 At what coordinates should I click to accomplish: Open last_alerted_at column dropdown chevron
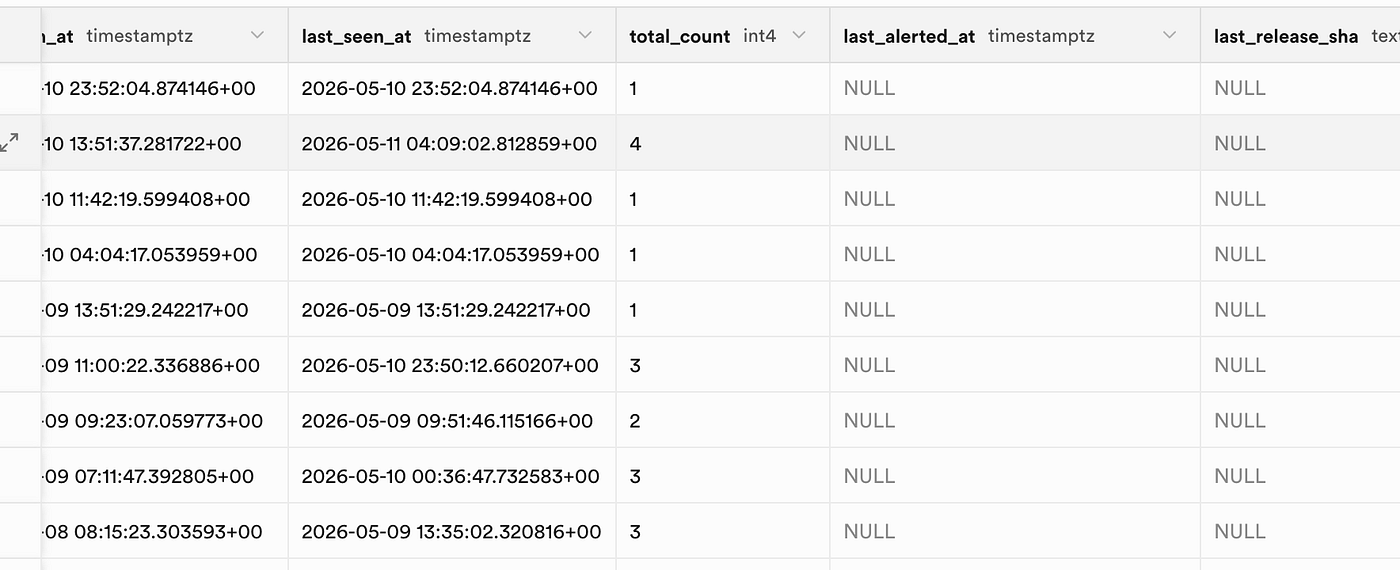[x=1169, y=36]
